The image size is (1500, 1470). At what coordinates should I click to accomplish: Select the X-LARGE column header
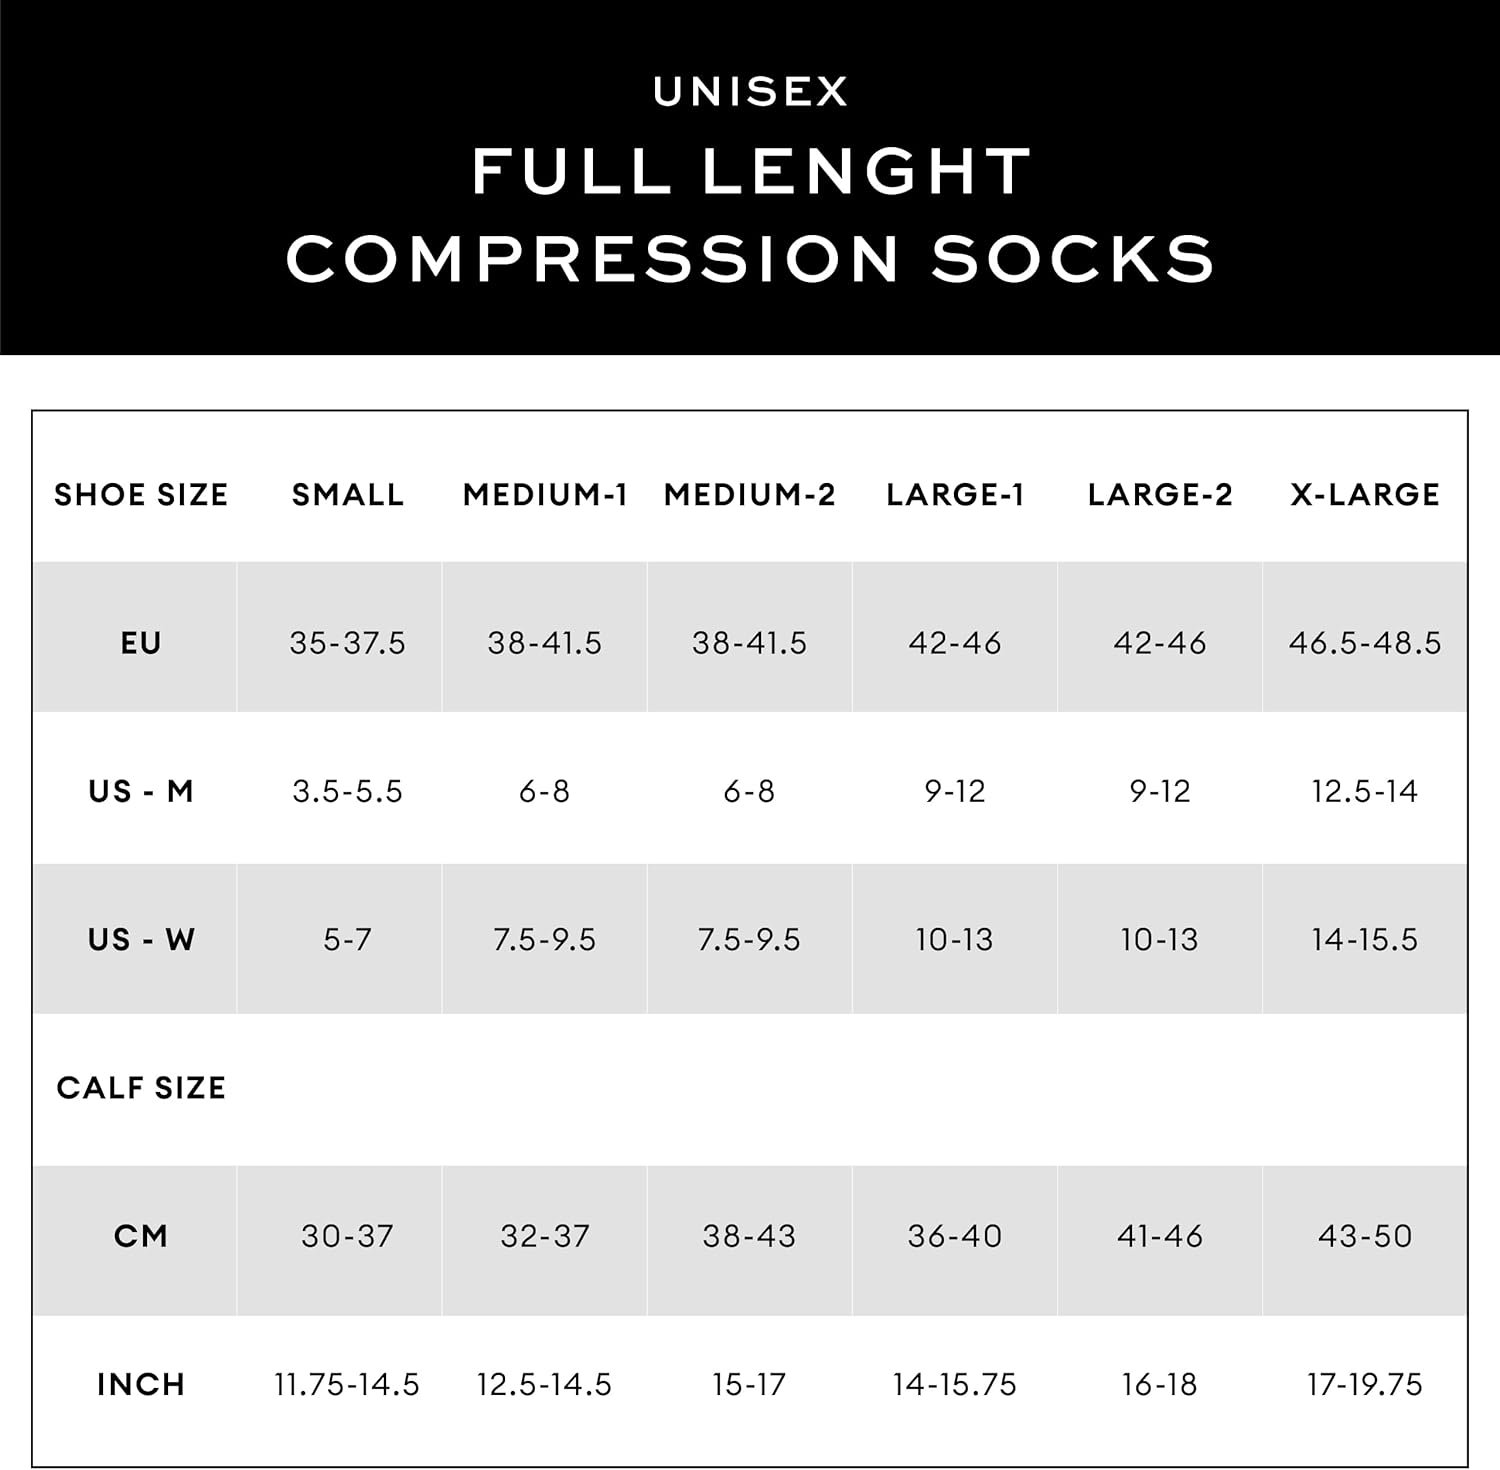pyautogui.click(x=1365, y=495)
